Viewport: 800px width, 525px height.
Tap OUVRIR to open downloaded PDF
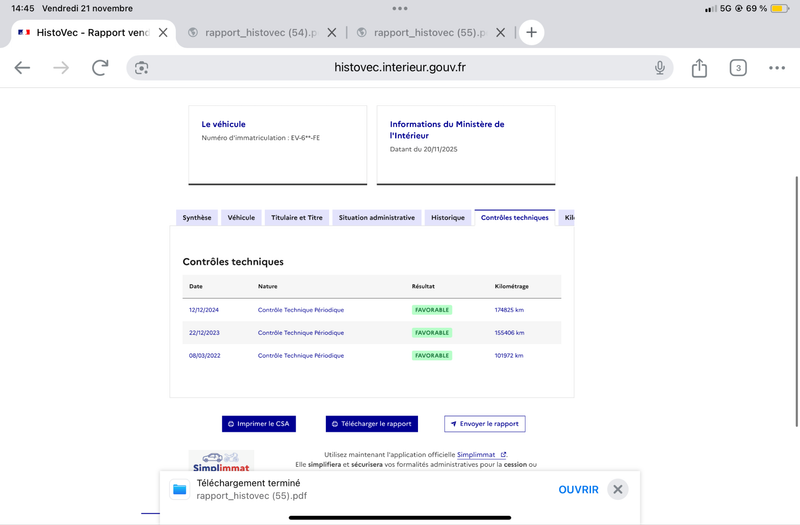point(578,489)
